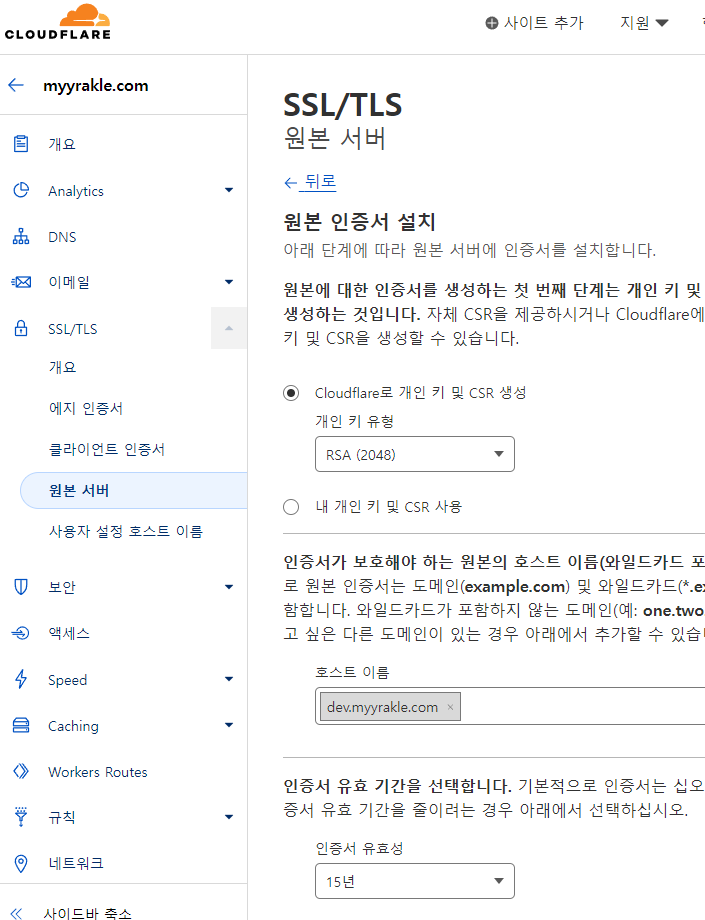Click the 보안 shield icon

21,586
